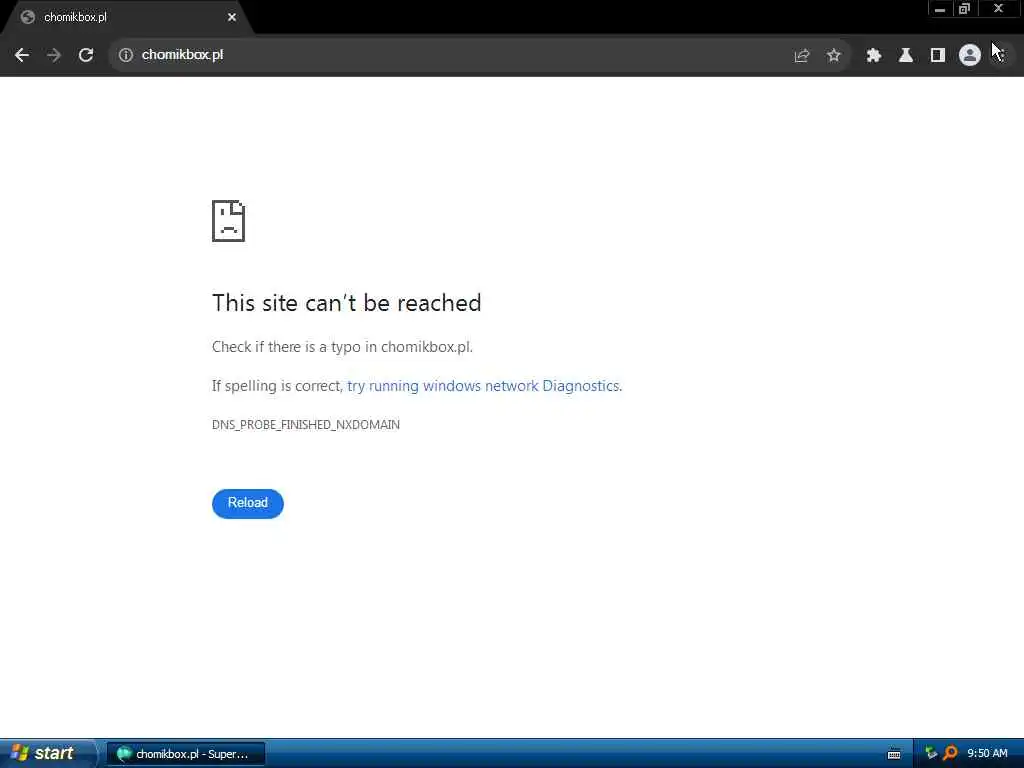Restore down the browser window

pos(965,9)
